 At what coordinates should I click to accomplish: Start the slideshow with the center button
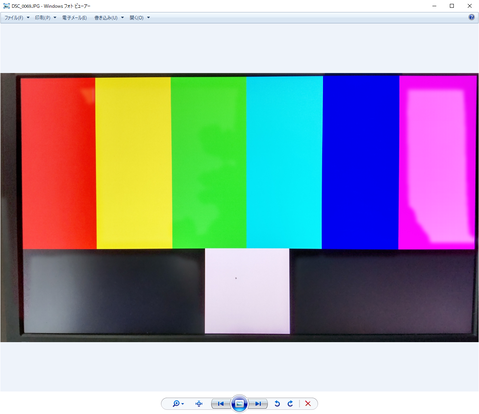point(239,404)
